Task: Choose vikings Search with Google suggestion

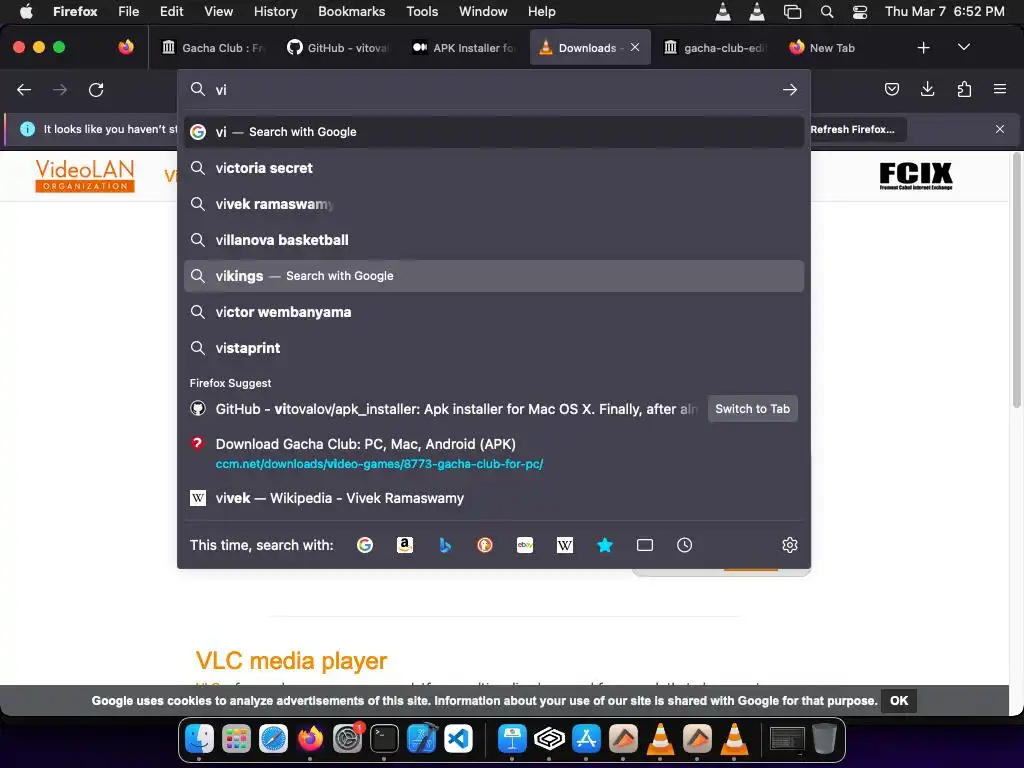Action: coord(494,276)
